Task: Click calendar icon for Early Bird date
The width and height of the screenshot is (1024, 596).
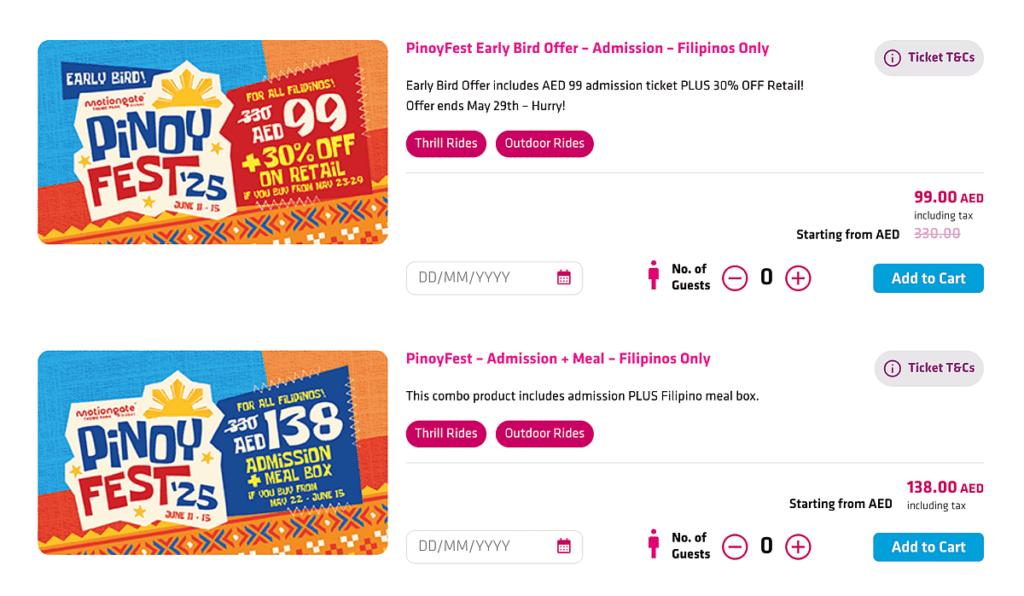Action: coord(564,278)
